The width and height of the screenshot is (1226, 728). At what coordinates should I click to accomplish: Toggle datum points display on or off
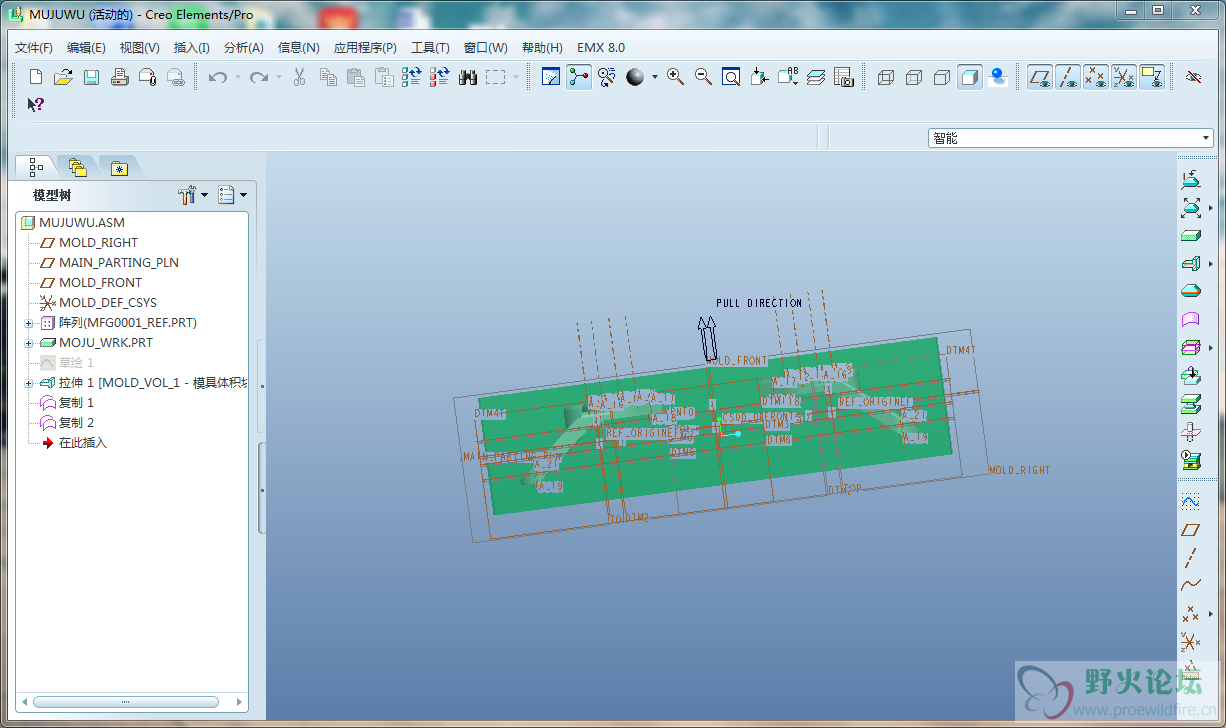click(x=1097, y=77)
